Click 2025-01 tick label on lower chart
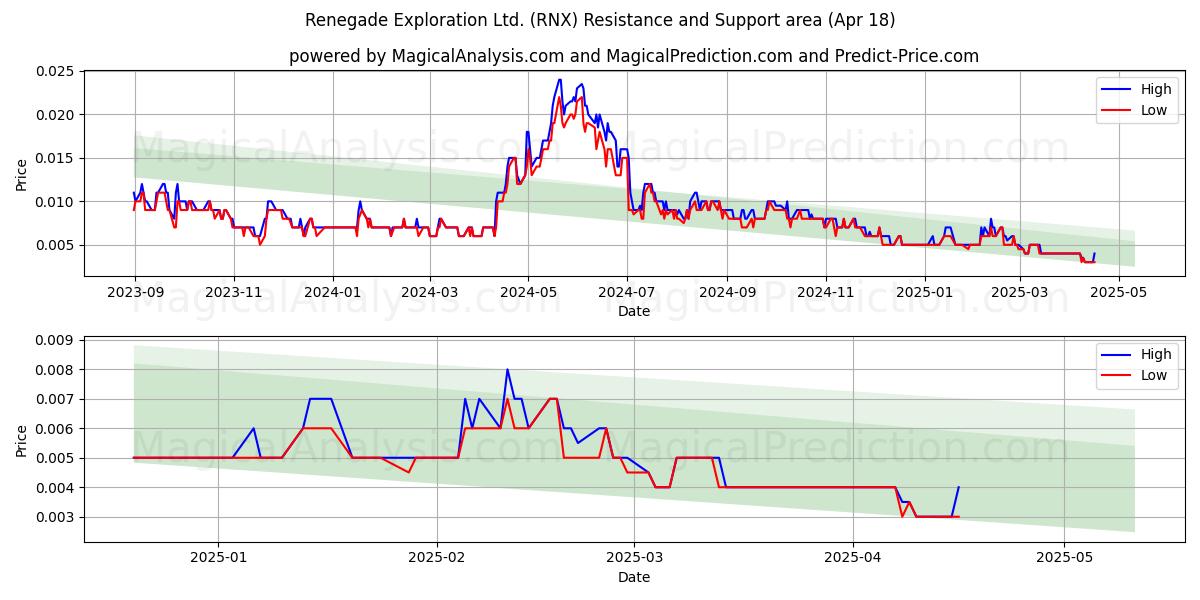The width and height of the screenshot is (1200, 600). tap(218, 558)
